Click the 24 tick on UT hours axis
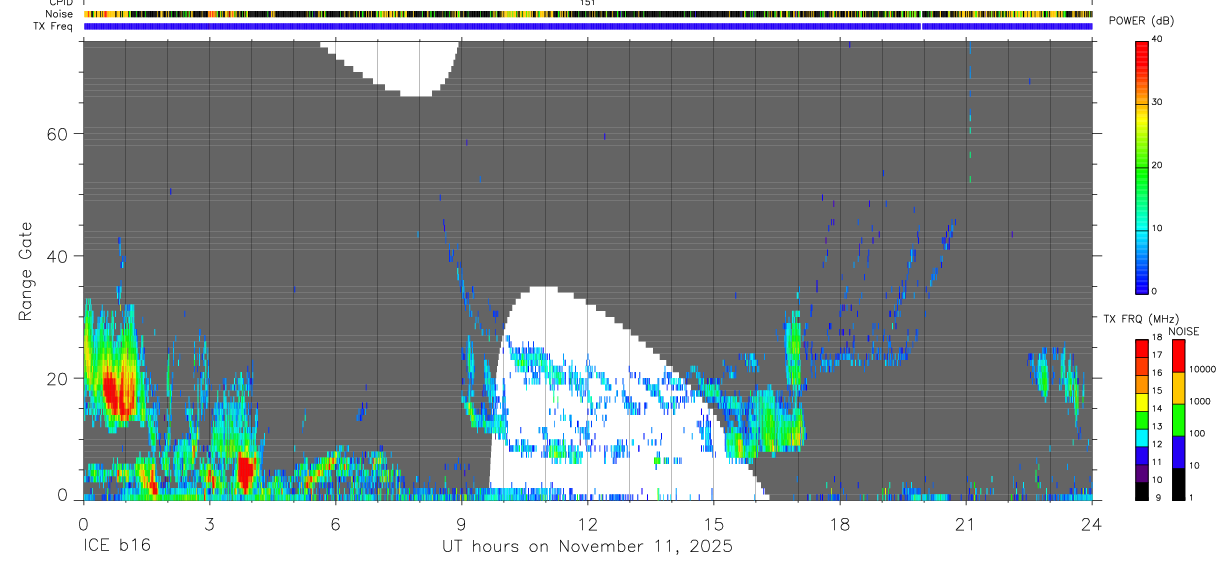Viewport: 1228px width, 567px height. click(1092, 523)
